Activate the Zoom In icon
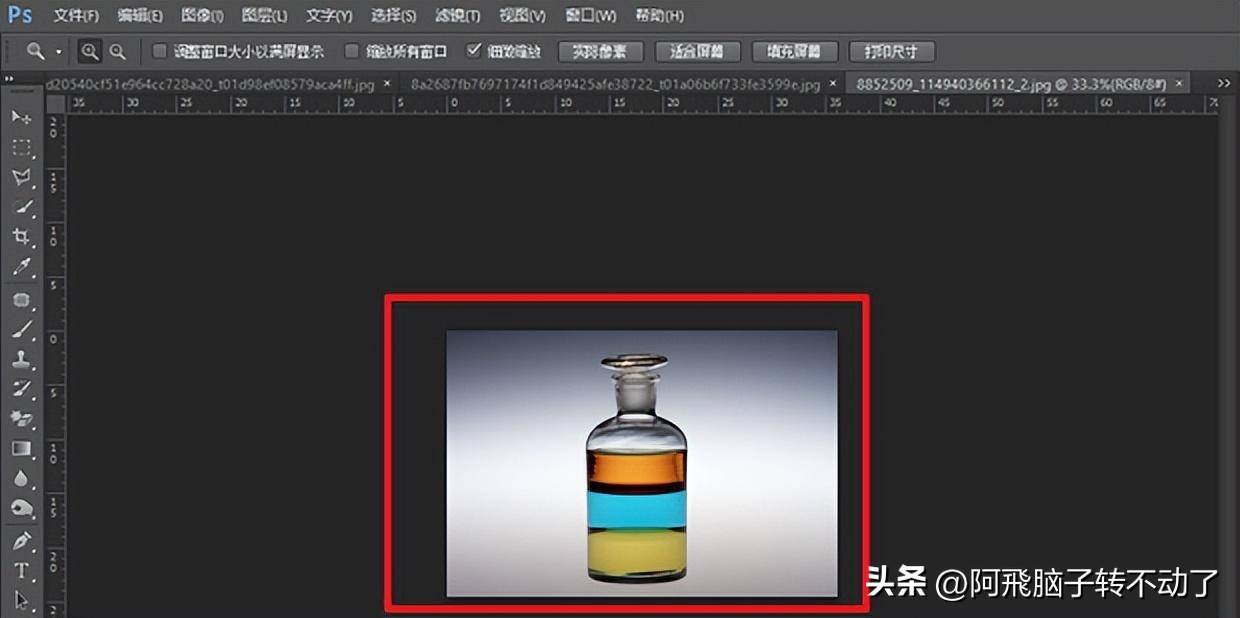The image size is (1240, 618). pos(88,49)
